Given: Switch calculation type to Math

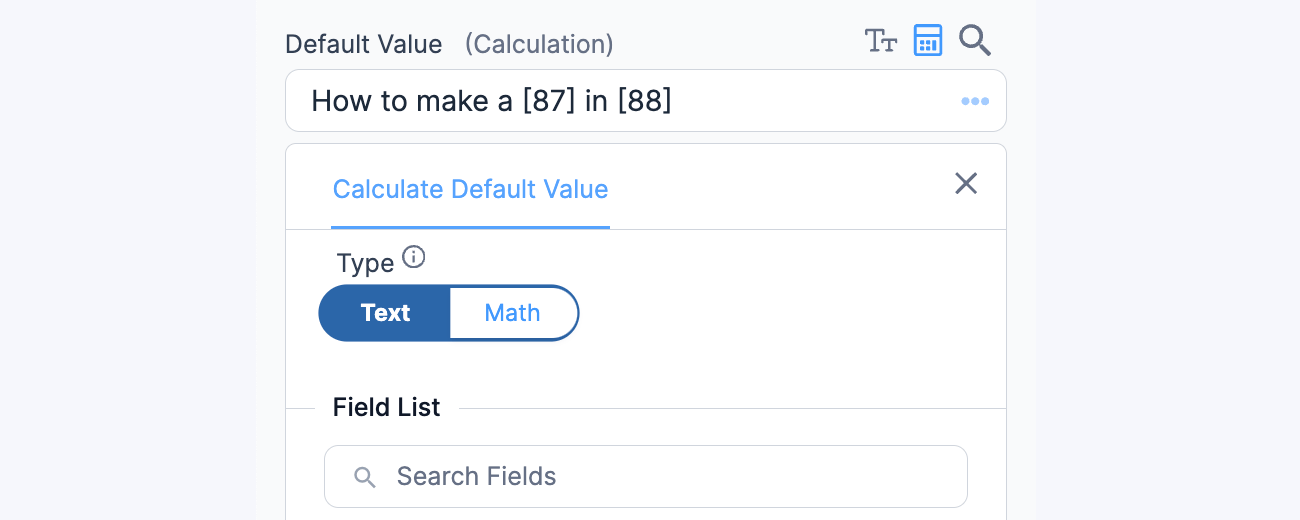Looking at the screenshot, I should click(x=513, y=313).
